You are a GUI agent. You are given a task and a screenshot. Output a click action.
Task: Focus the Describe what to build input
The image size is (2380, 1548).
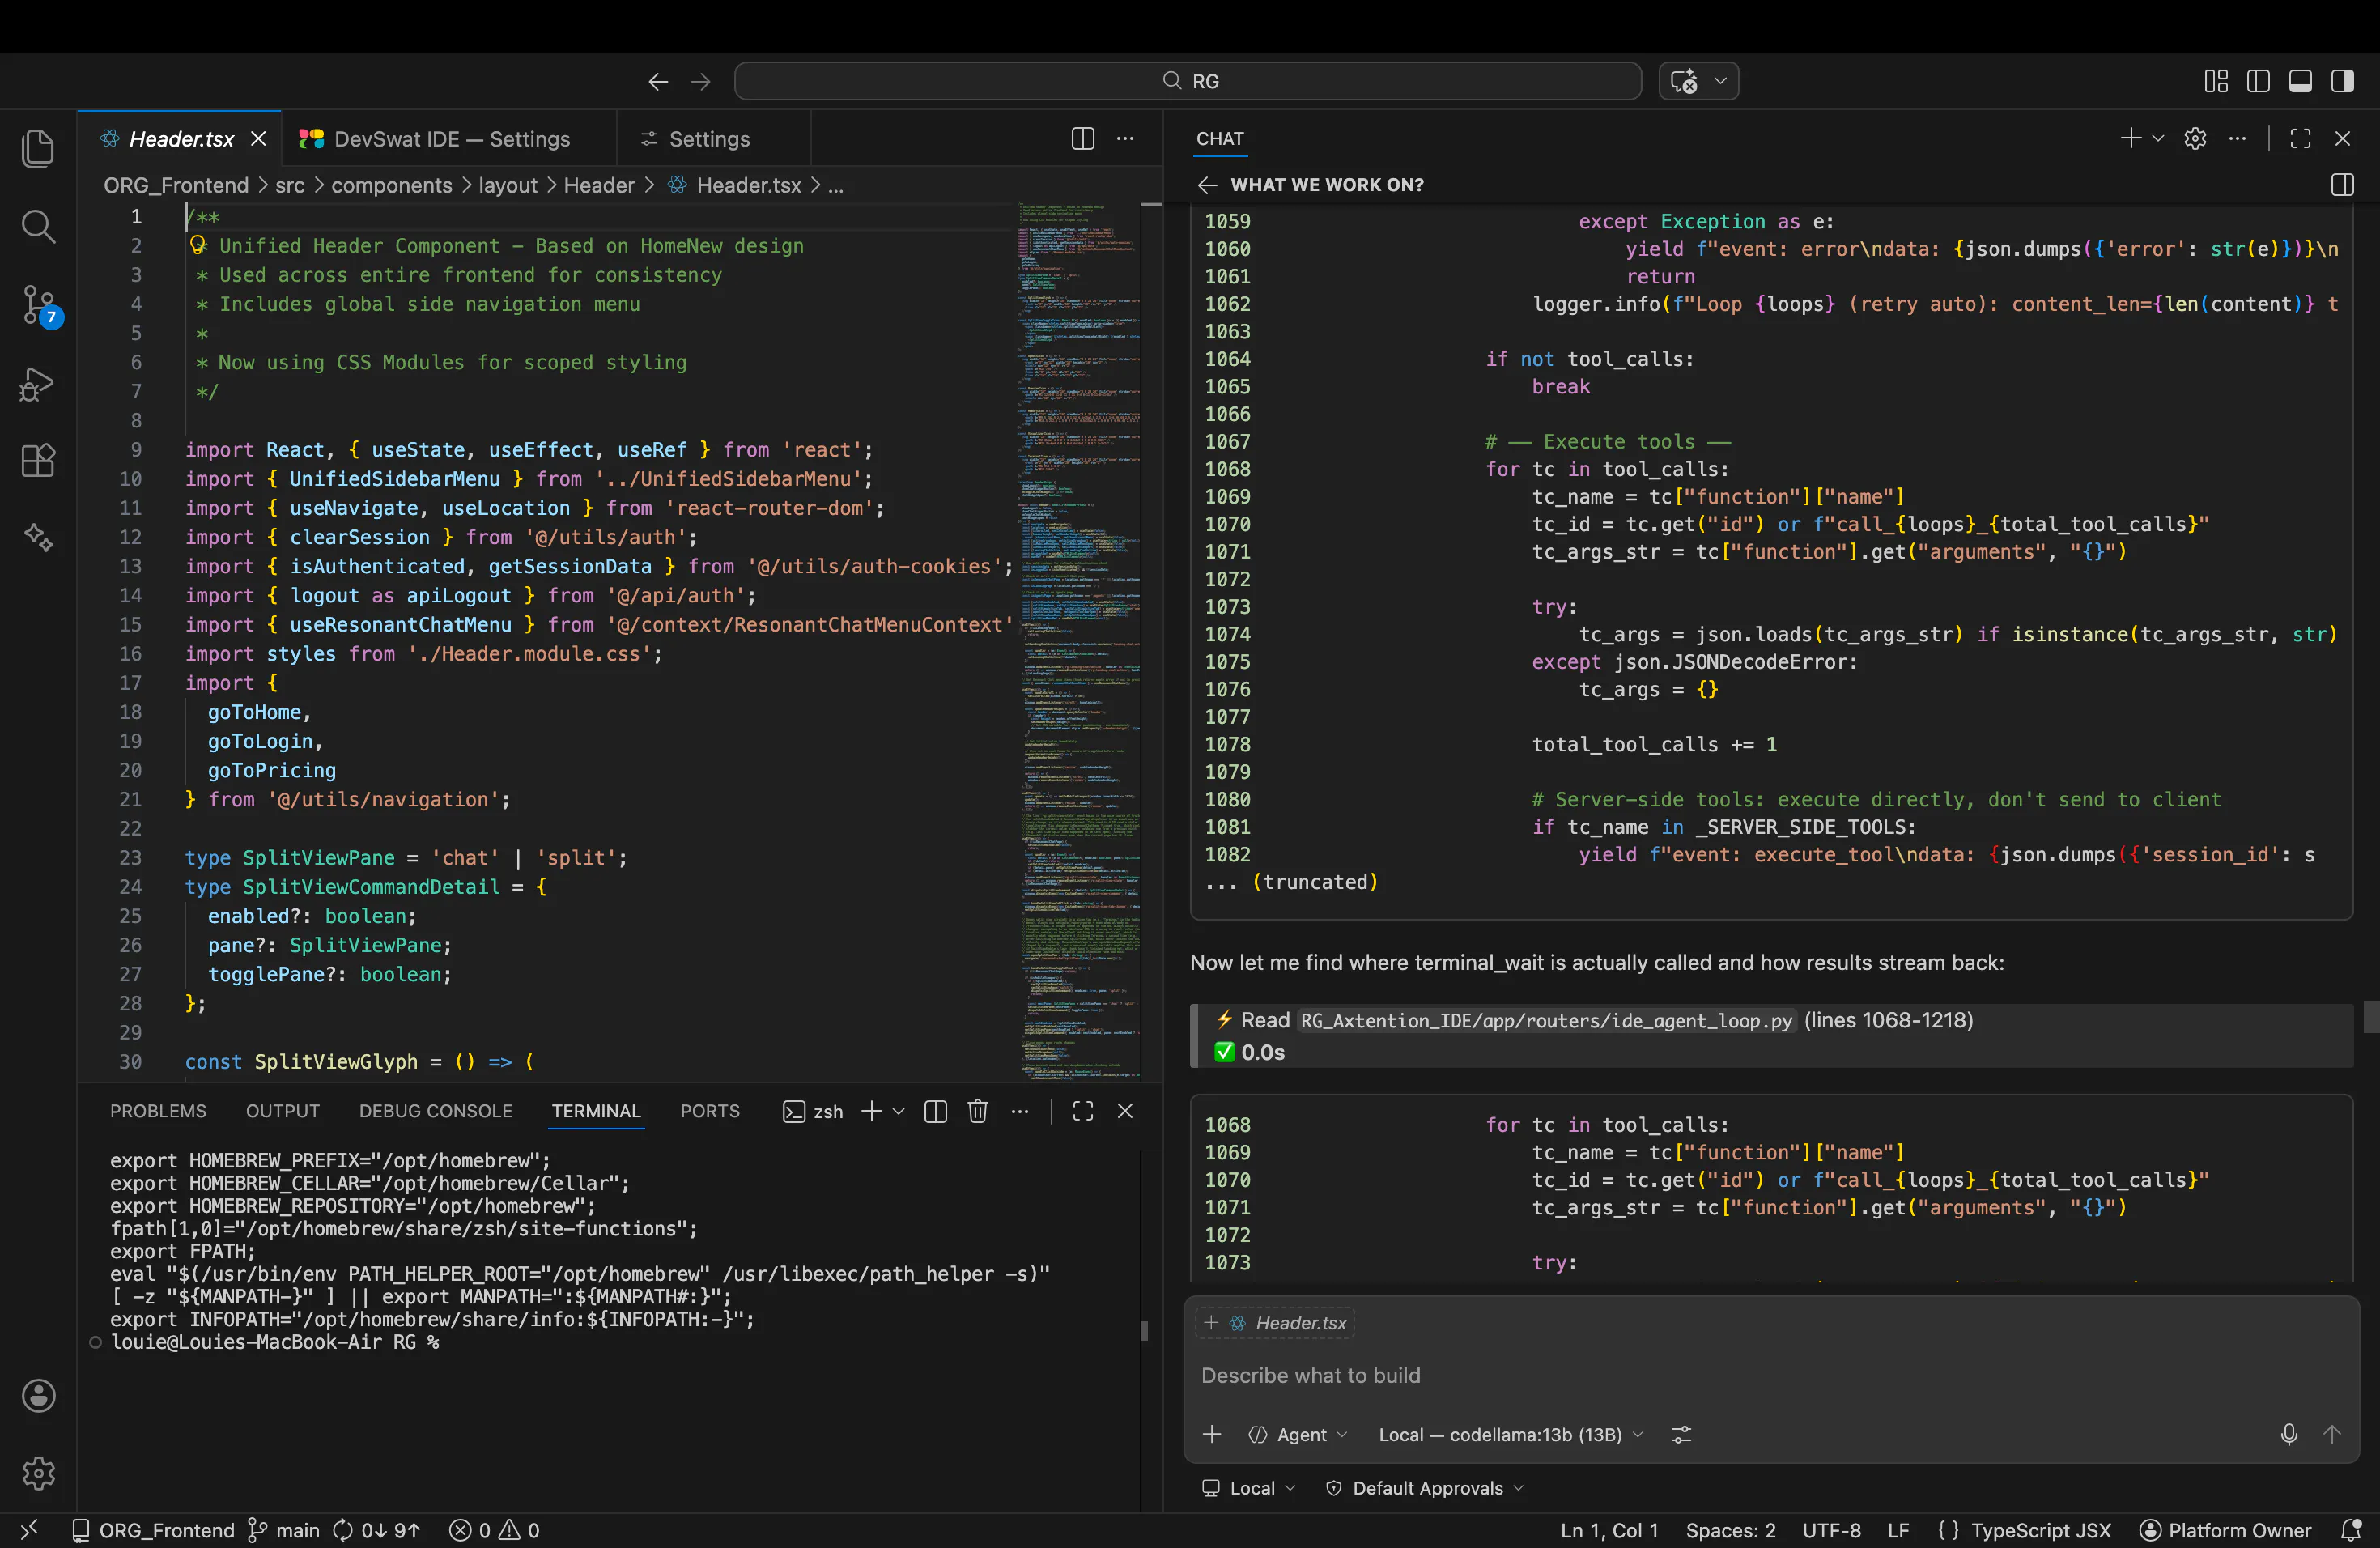(1770, 1375)
